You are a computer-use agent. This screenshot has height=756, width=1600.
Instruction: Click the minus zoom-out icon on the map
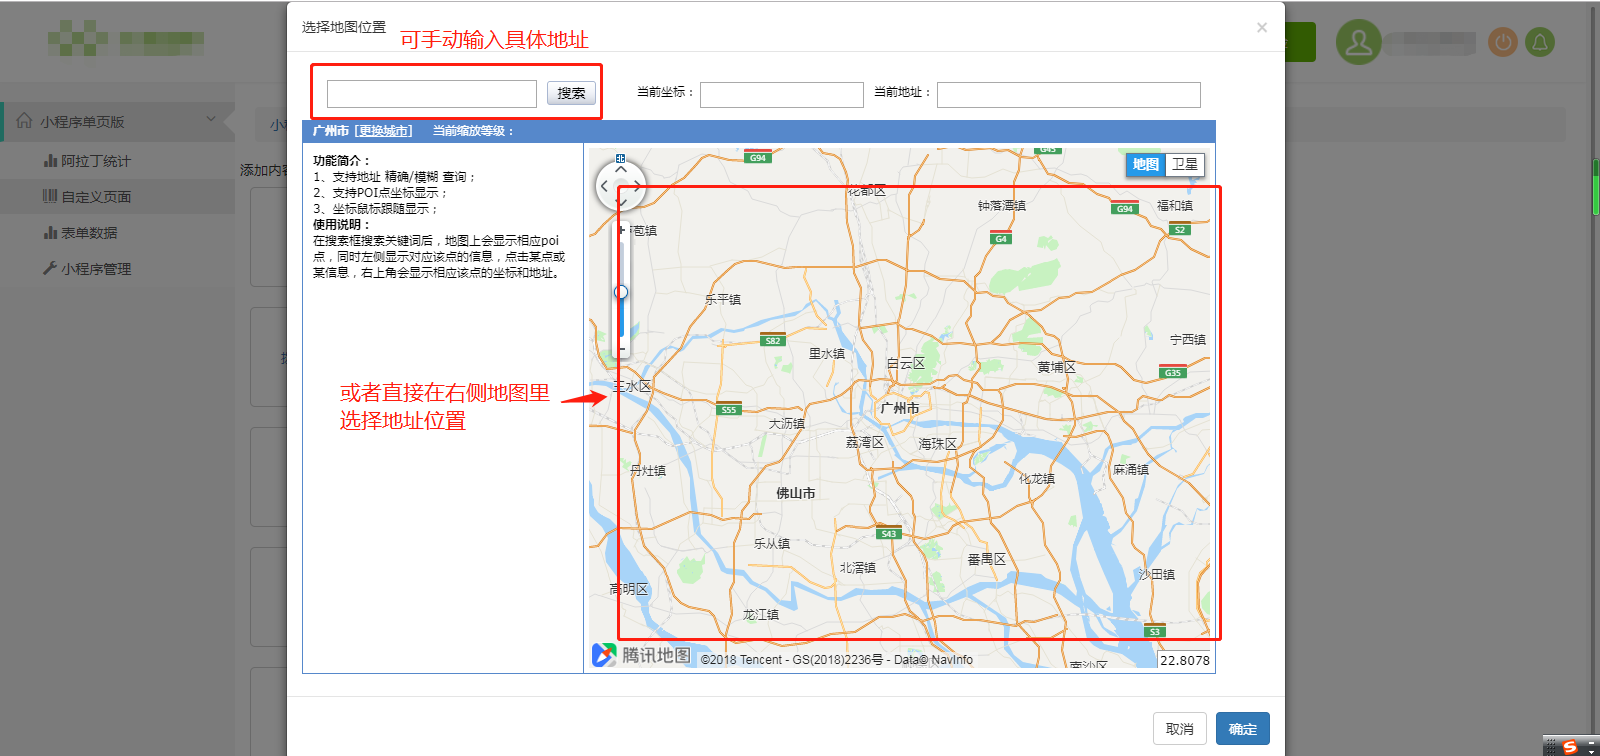622,350
